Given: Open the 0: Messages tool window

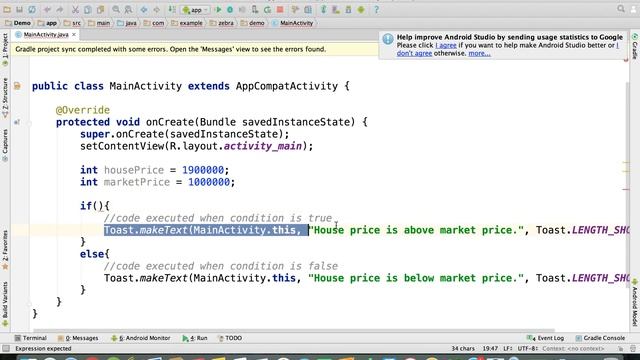Looking at the screenshot, I should 78,338.
